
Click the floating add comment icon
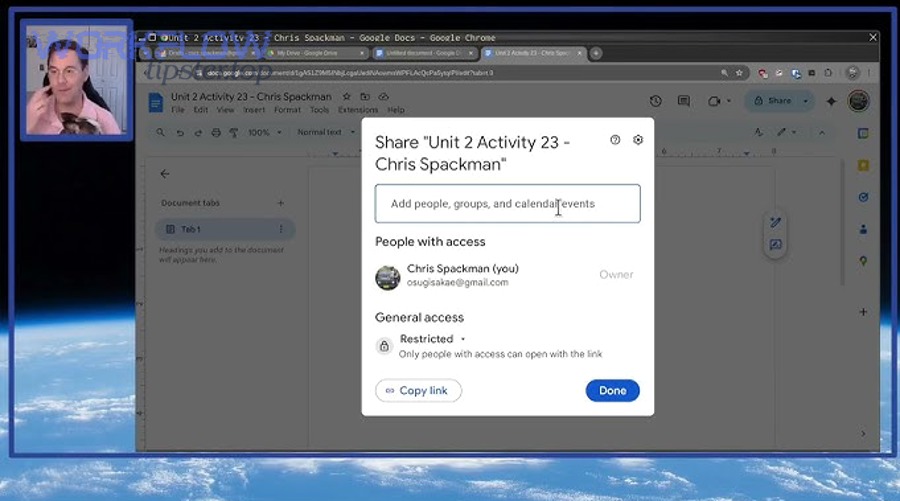click(x=775, y=245)
